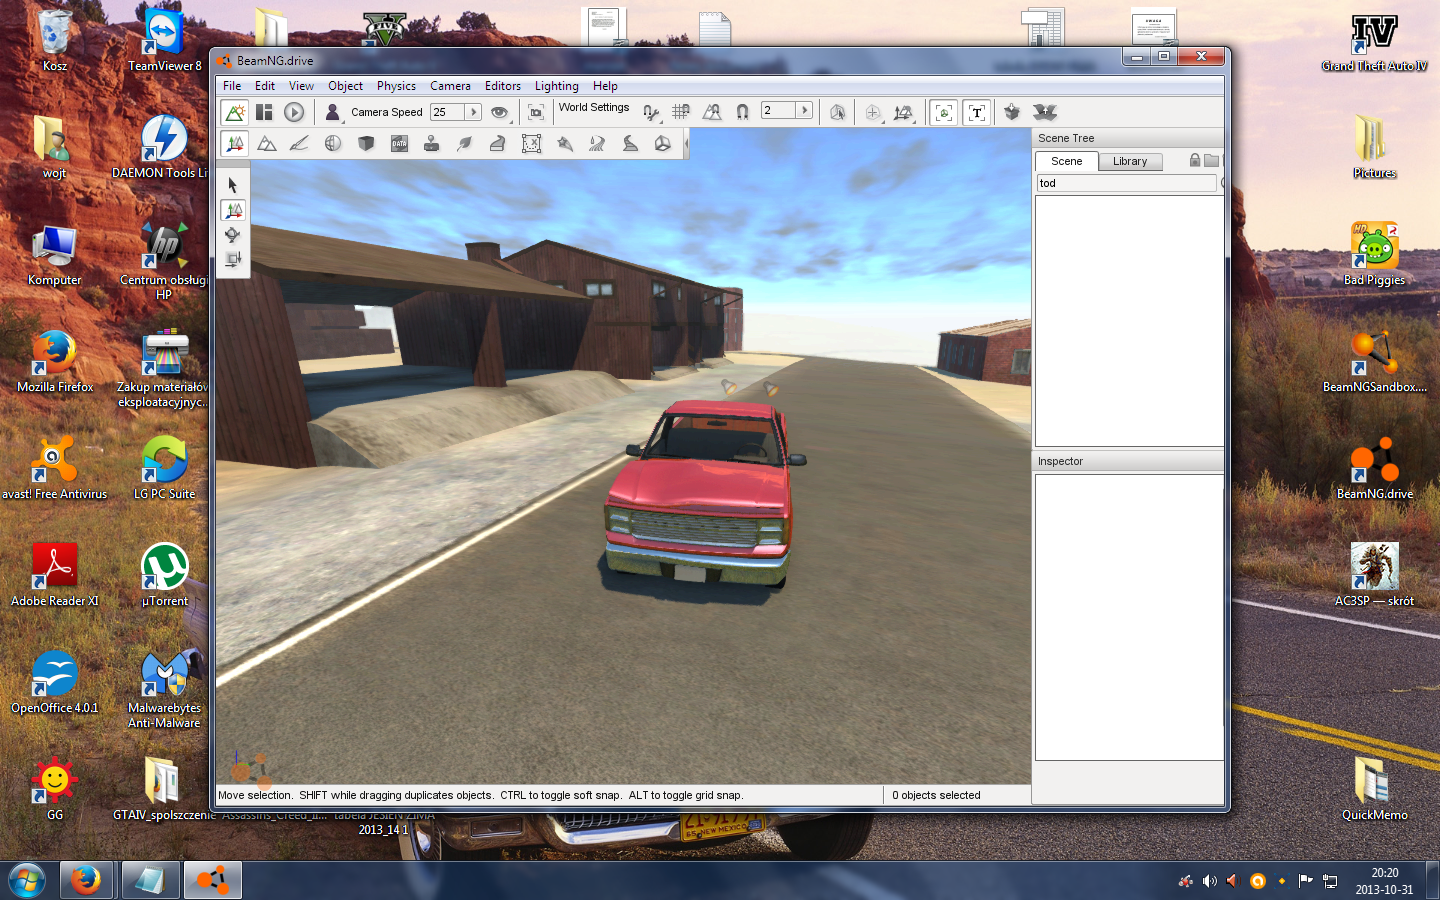
Task: Click the Camera Speed value field
Action: 448,112
